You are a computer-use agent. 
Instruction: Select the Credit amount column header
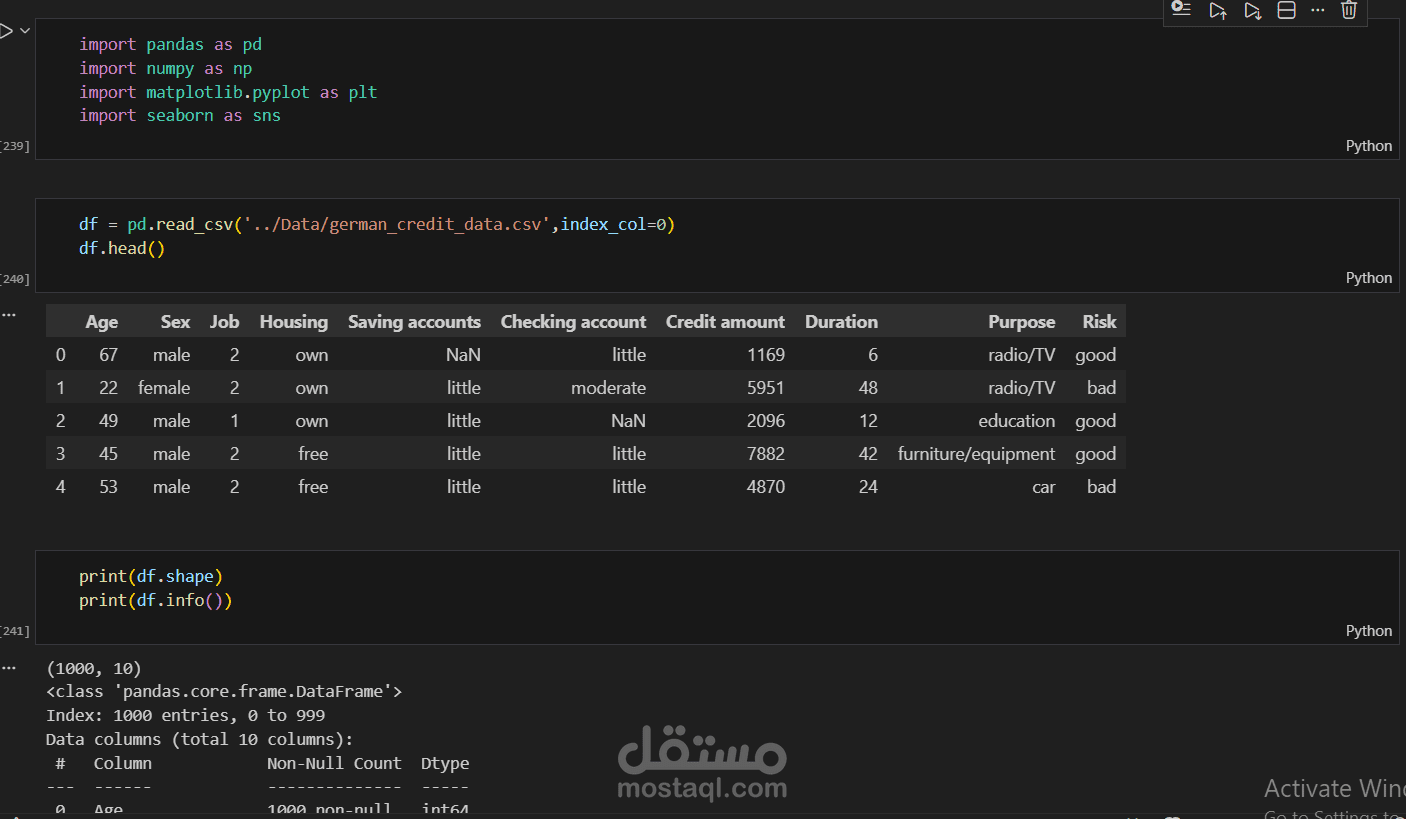(x=725, y=321)
